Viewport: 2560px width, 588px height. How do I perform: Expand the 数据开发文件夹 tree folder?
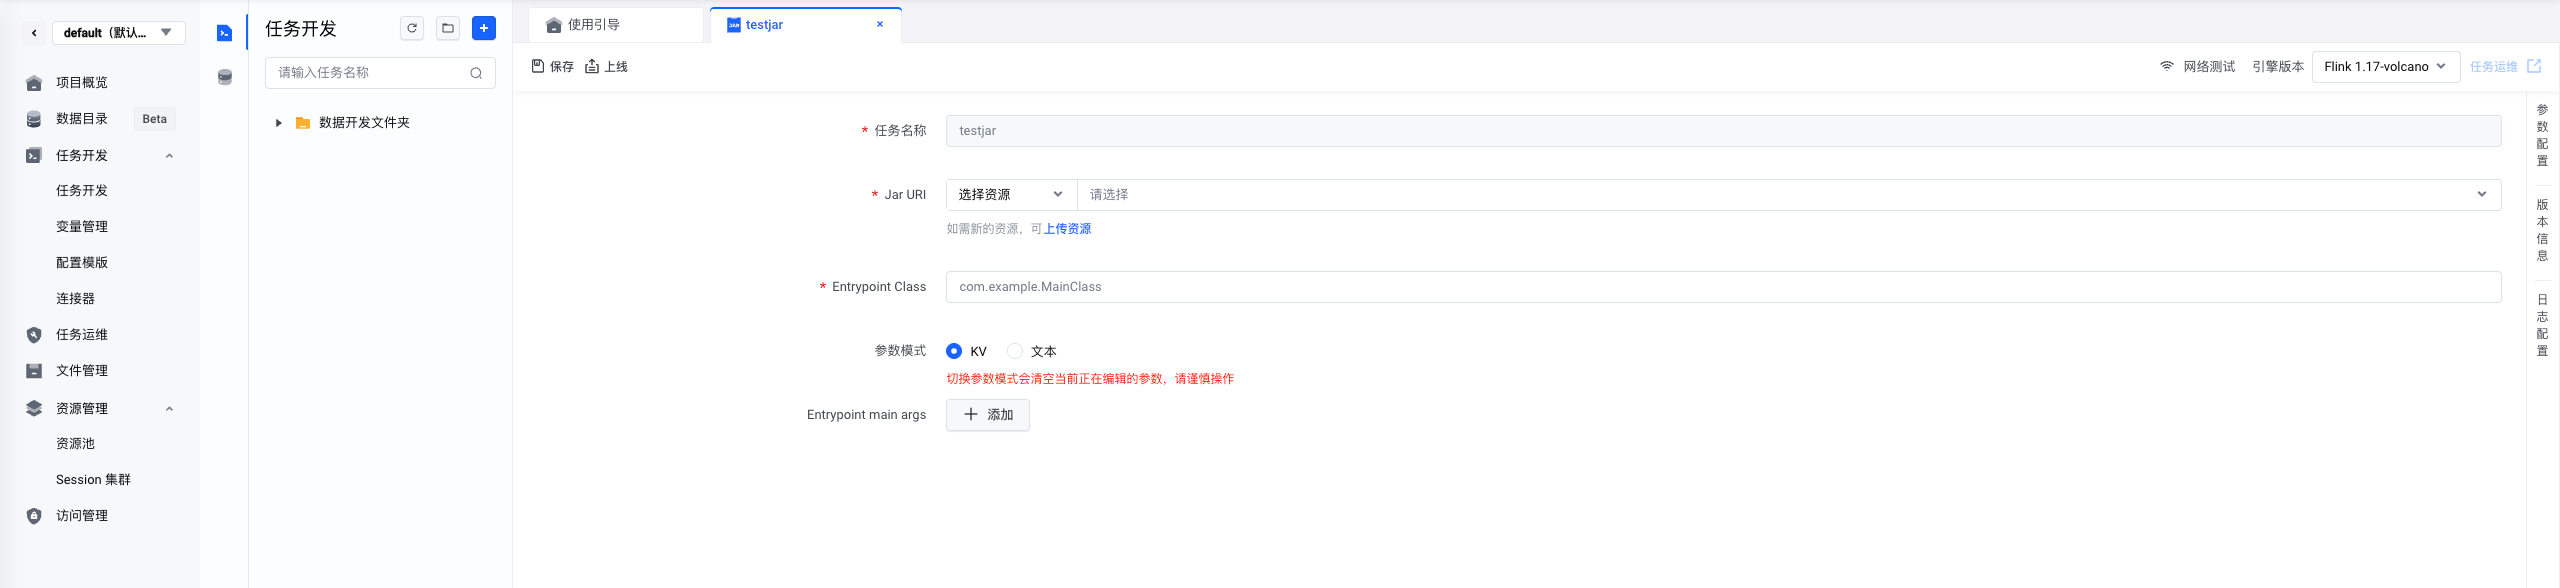coord(279,123)
